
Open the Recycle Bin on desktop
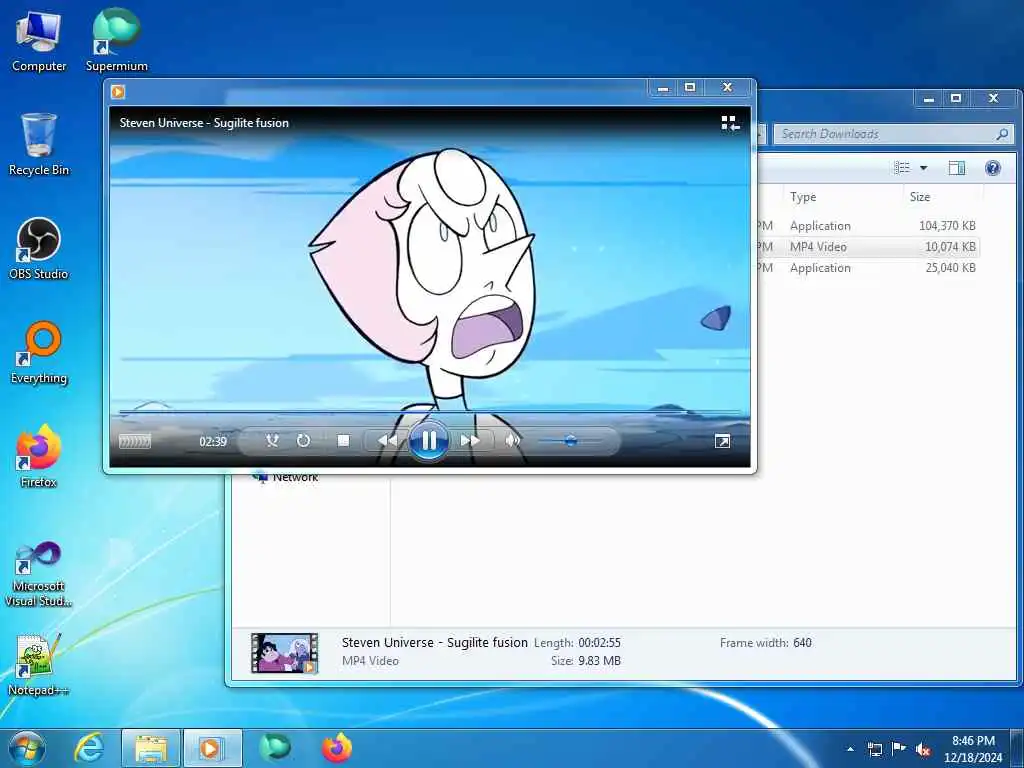39,144
